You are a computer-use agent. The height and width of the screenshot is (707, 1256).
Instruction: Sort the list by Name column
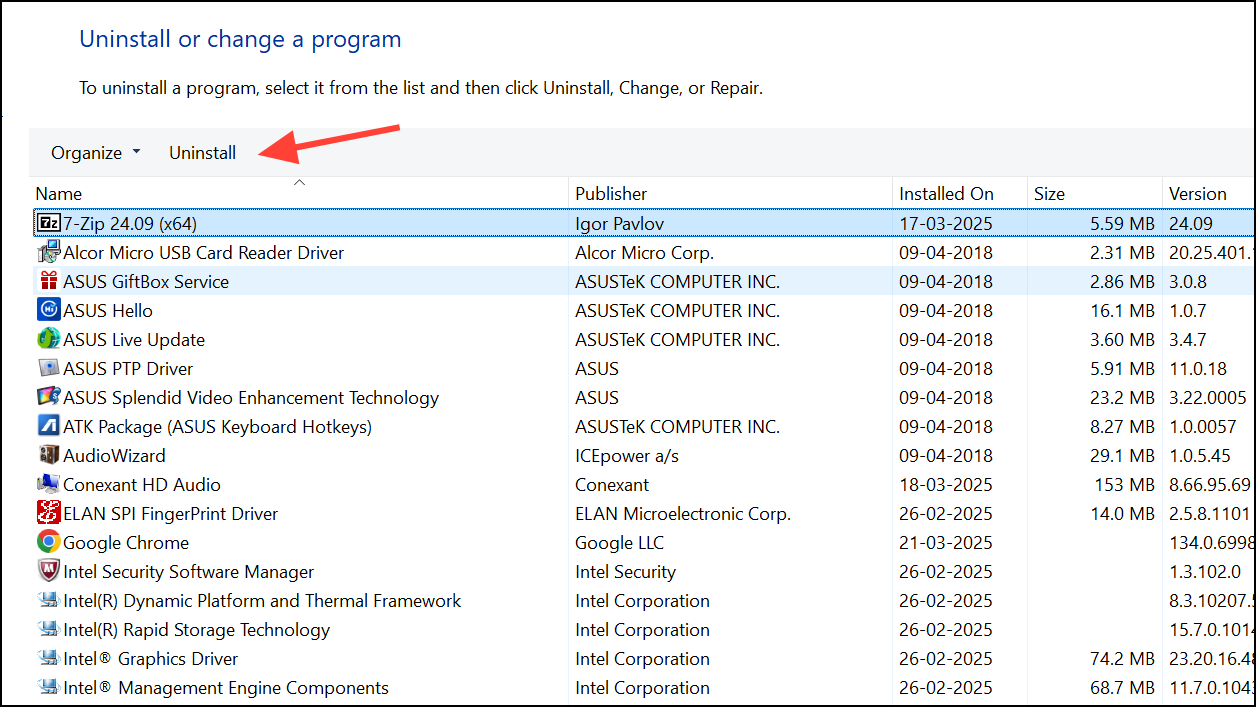tap(299, 193)
